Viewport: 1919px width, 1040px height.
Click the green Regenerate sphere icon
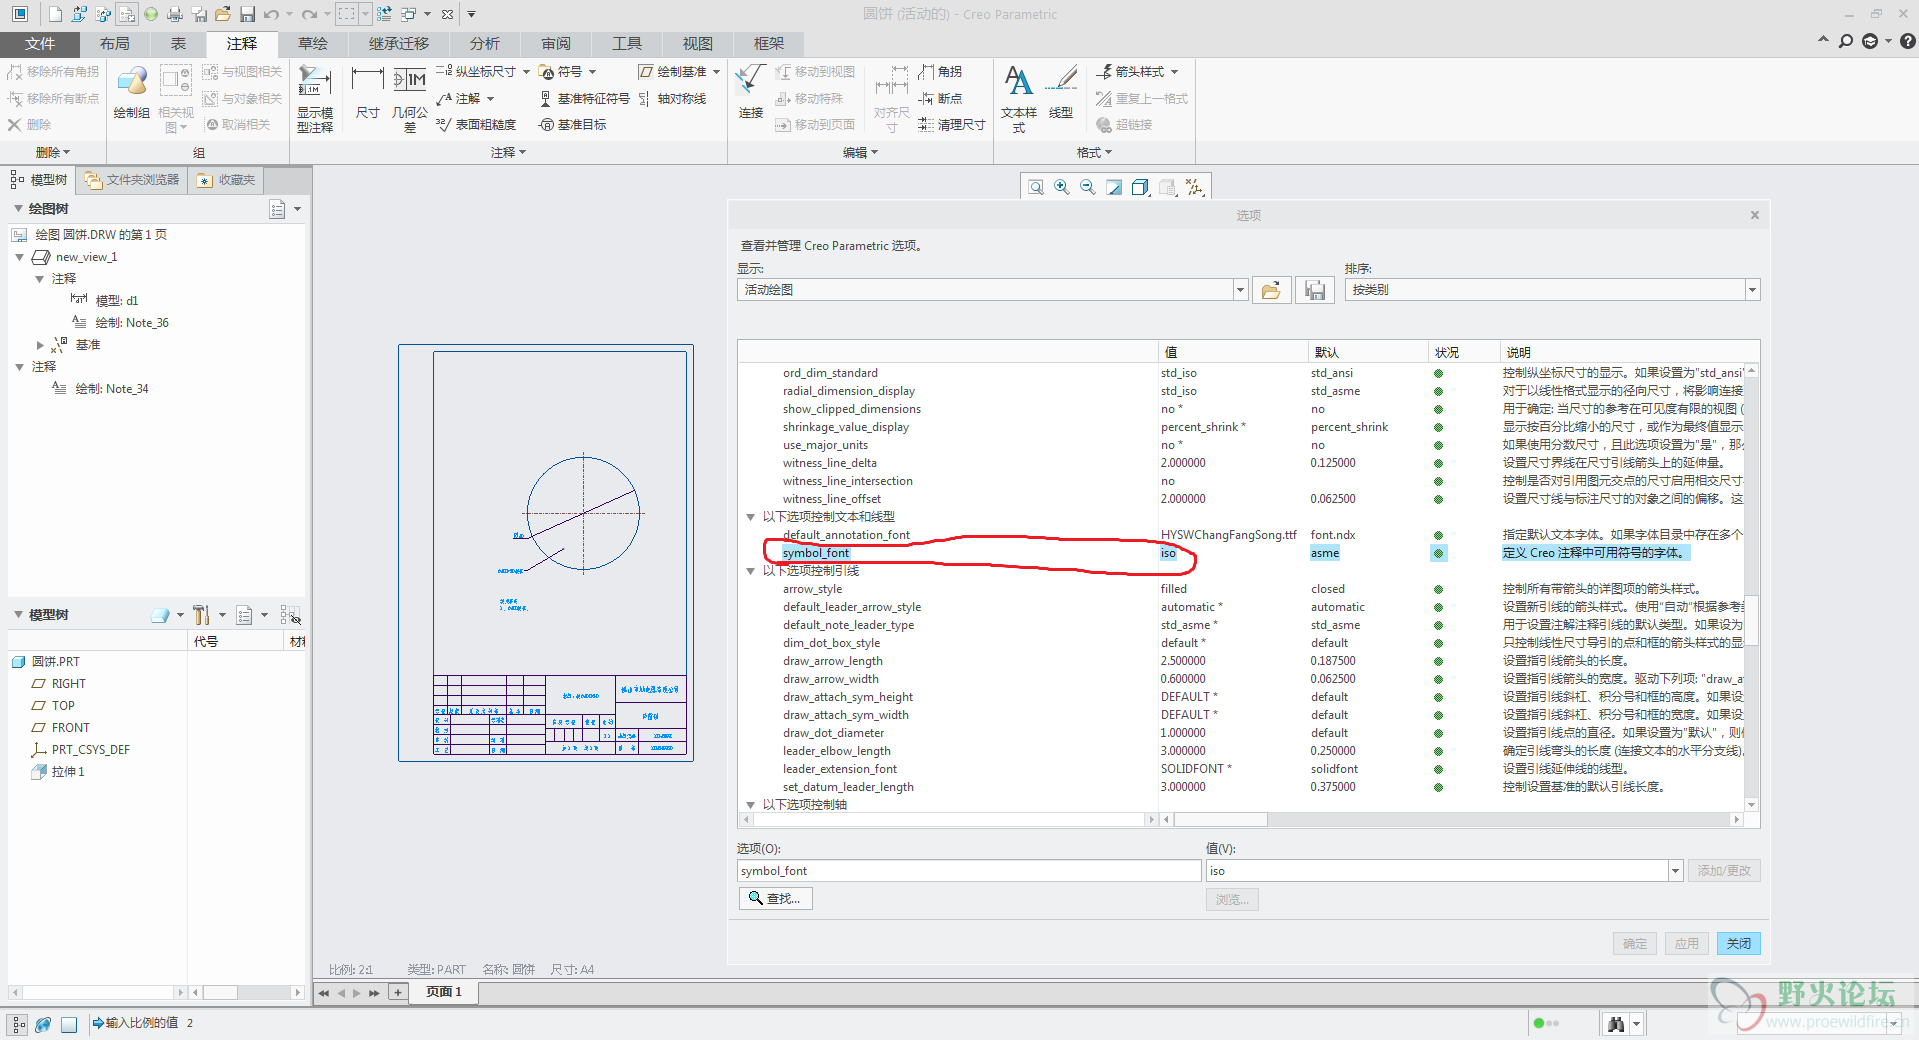point(150,14)
